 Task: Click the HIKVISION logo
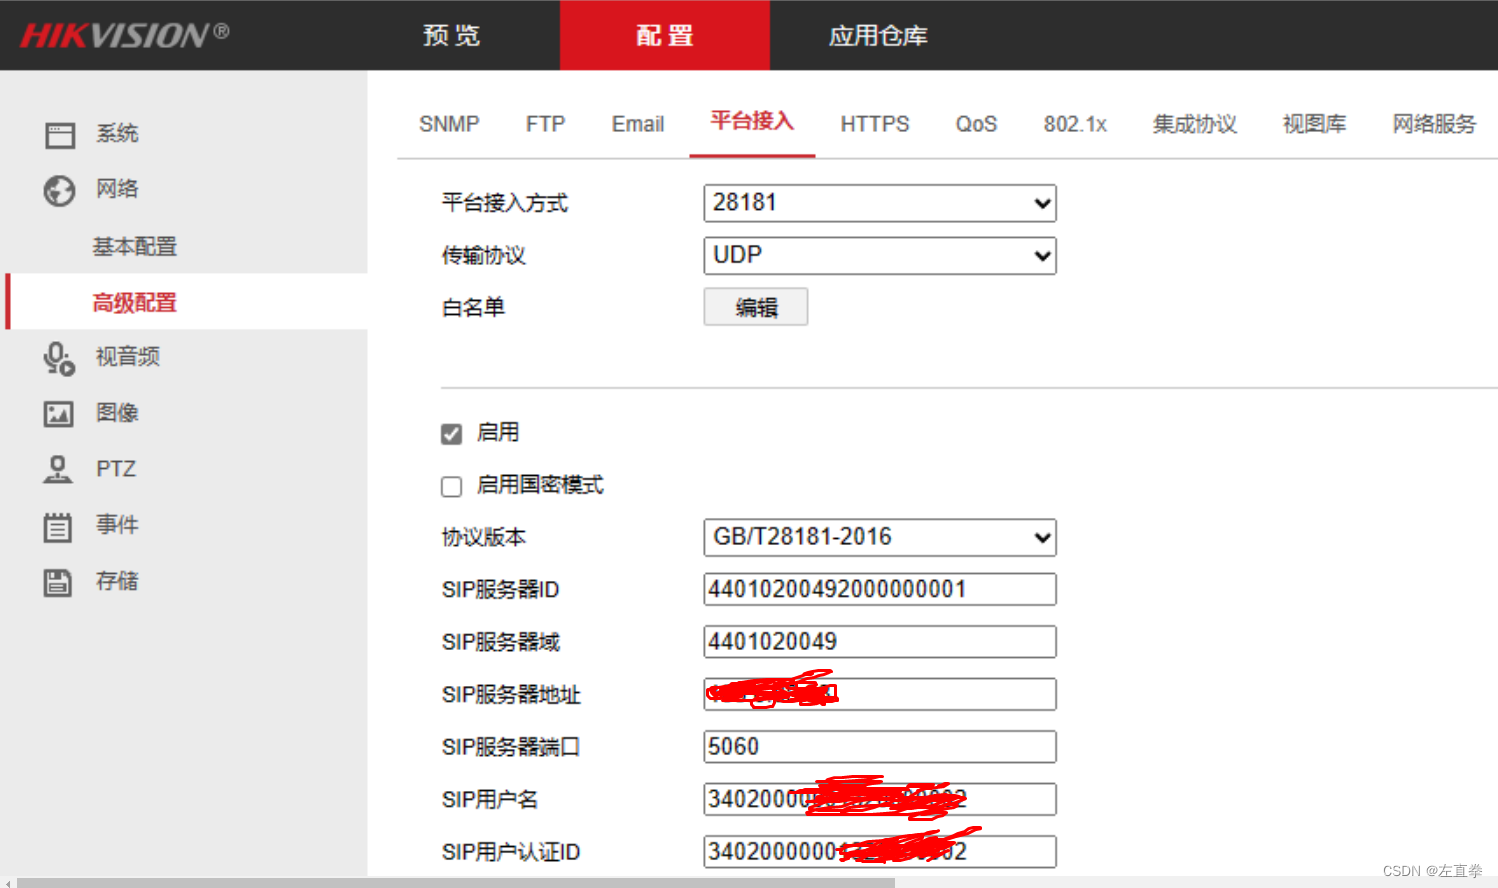click(125, 35)
